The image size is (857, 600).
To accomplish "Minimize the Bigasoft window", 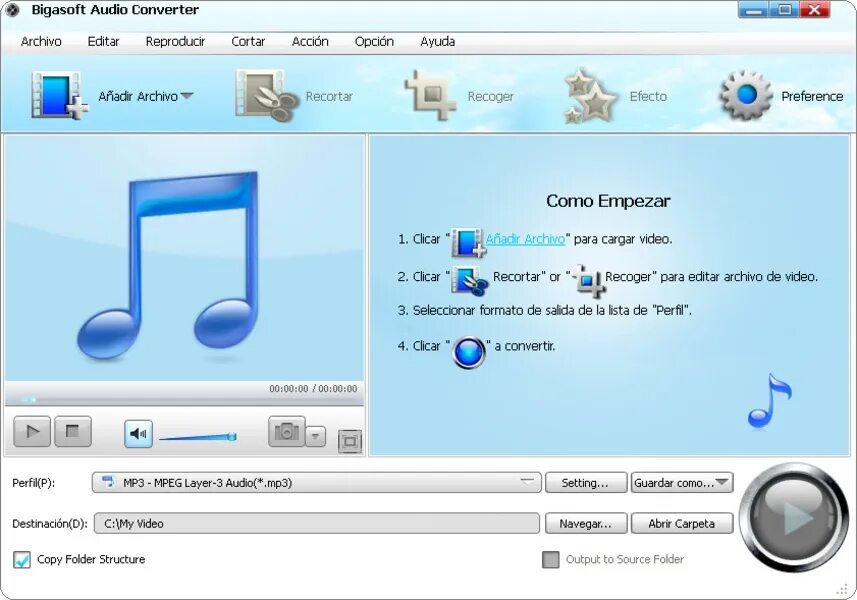I will (x=754, y=10).
